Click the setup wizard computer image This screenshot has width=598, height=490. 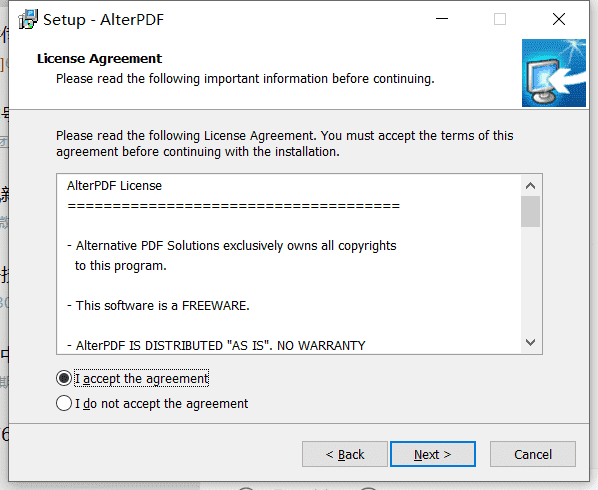pyautogui.click(x=554, y=73)
